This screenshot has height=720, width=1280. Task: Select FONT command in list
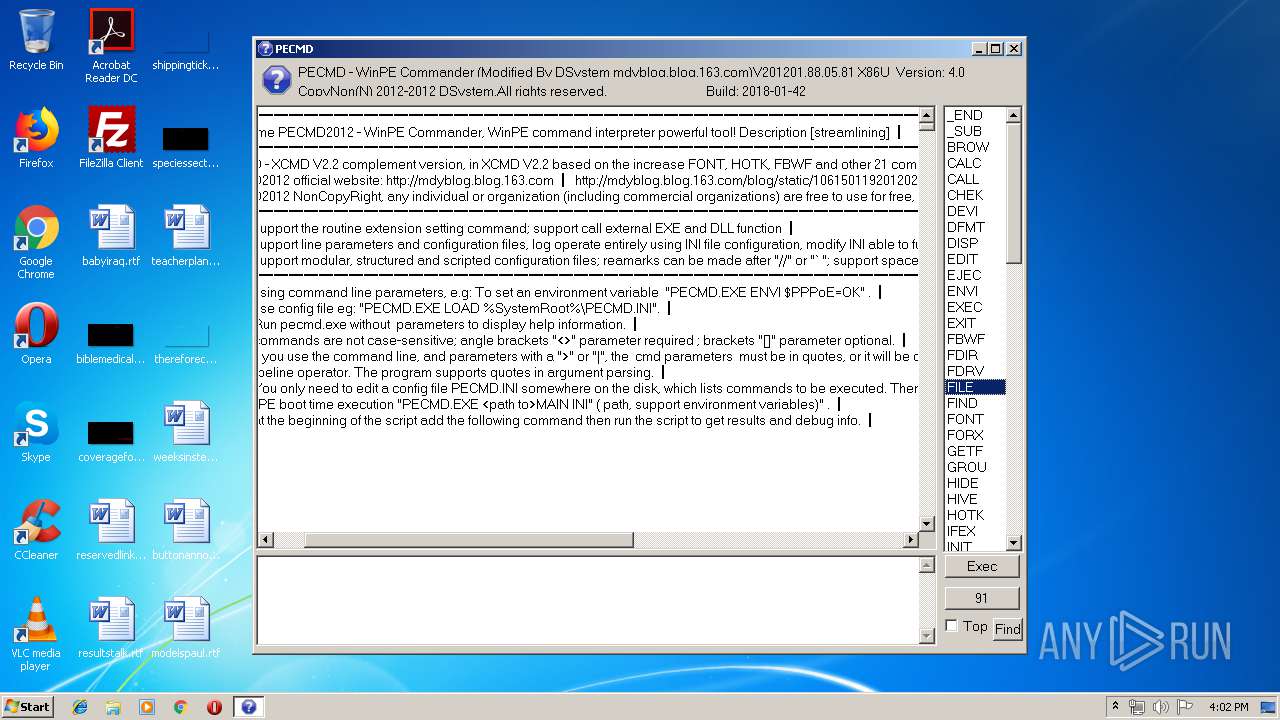point(975,419)
